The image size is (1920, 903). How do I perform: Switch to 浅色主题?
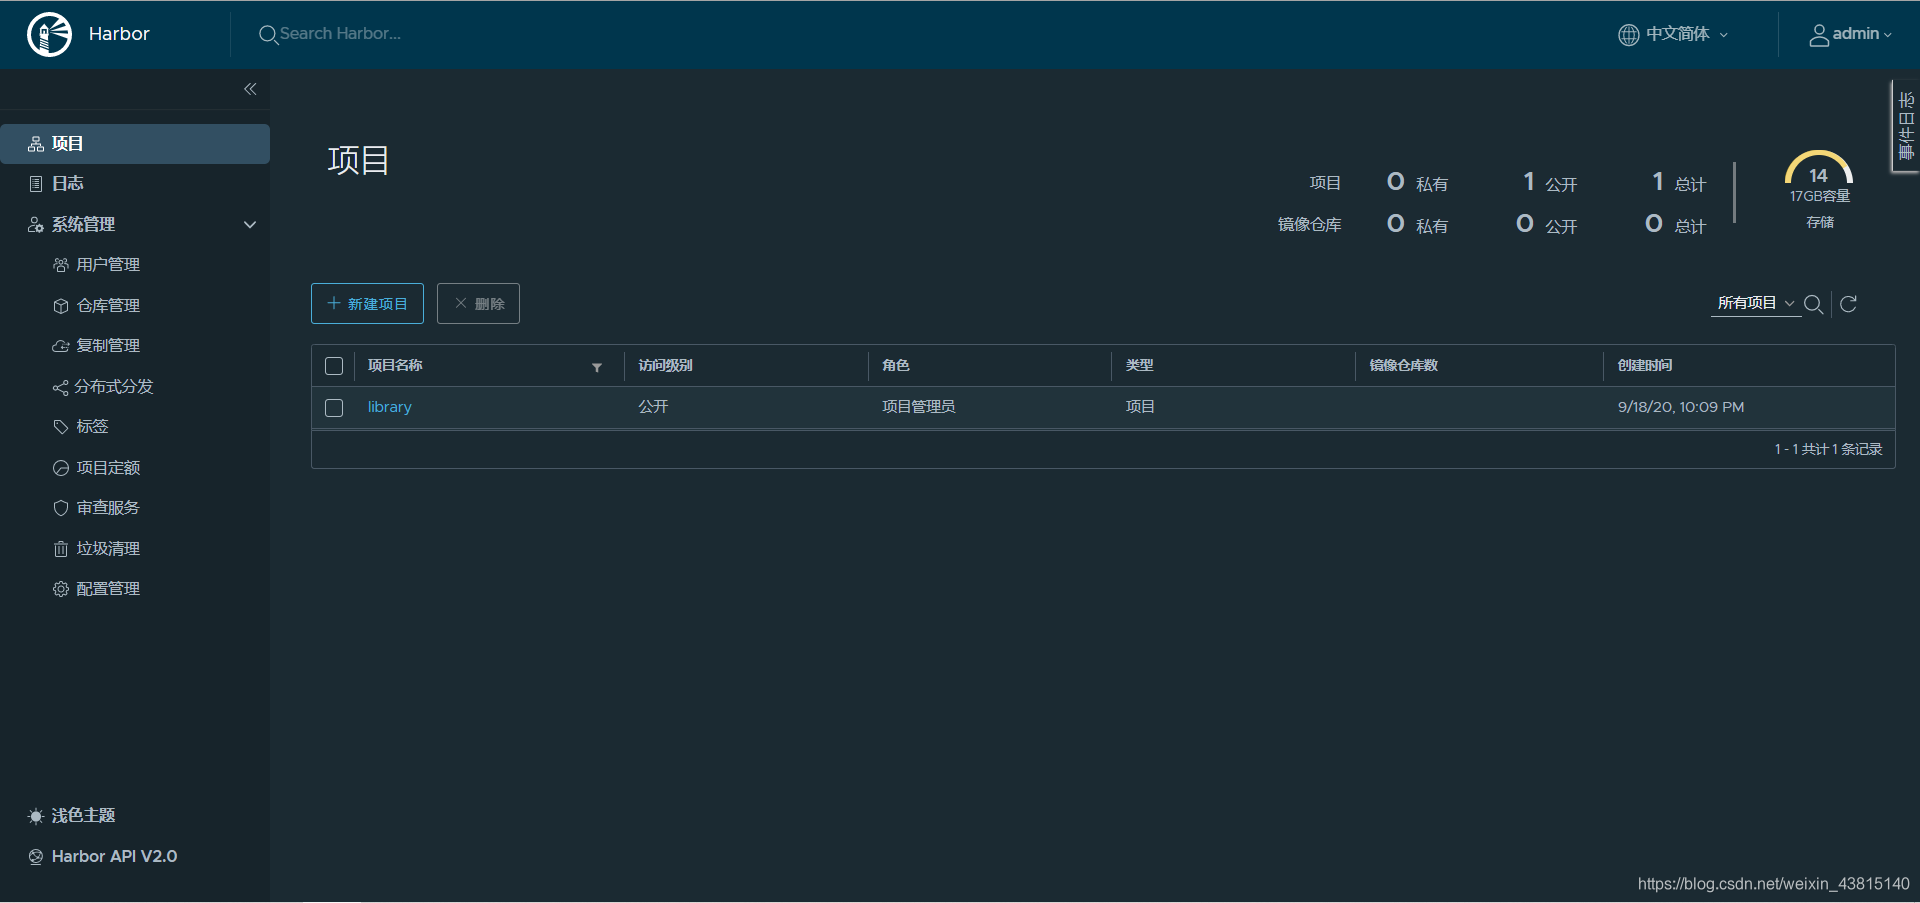tap(72, 816)
